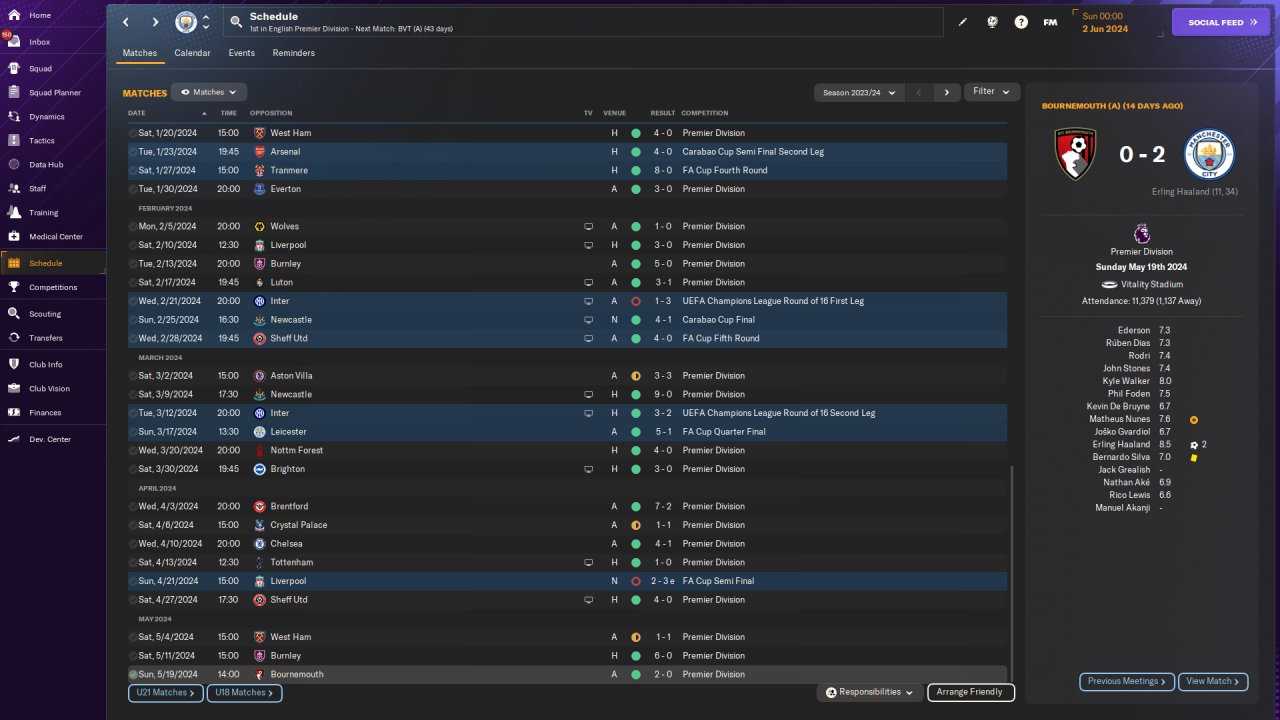Switch to the Matches tab
Viewport: 1280px width, 720px height.
(140, 53)
